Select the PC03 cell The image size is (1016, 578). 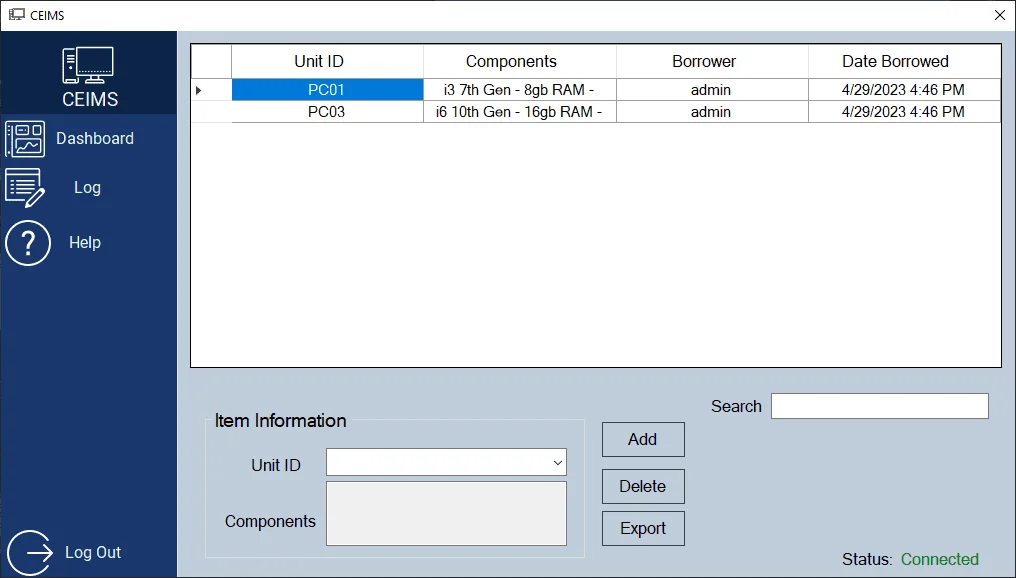[x=327, y=111]
